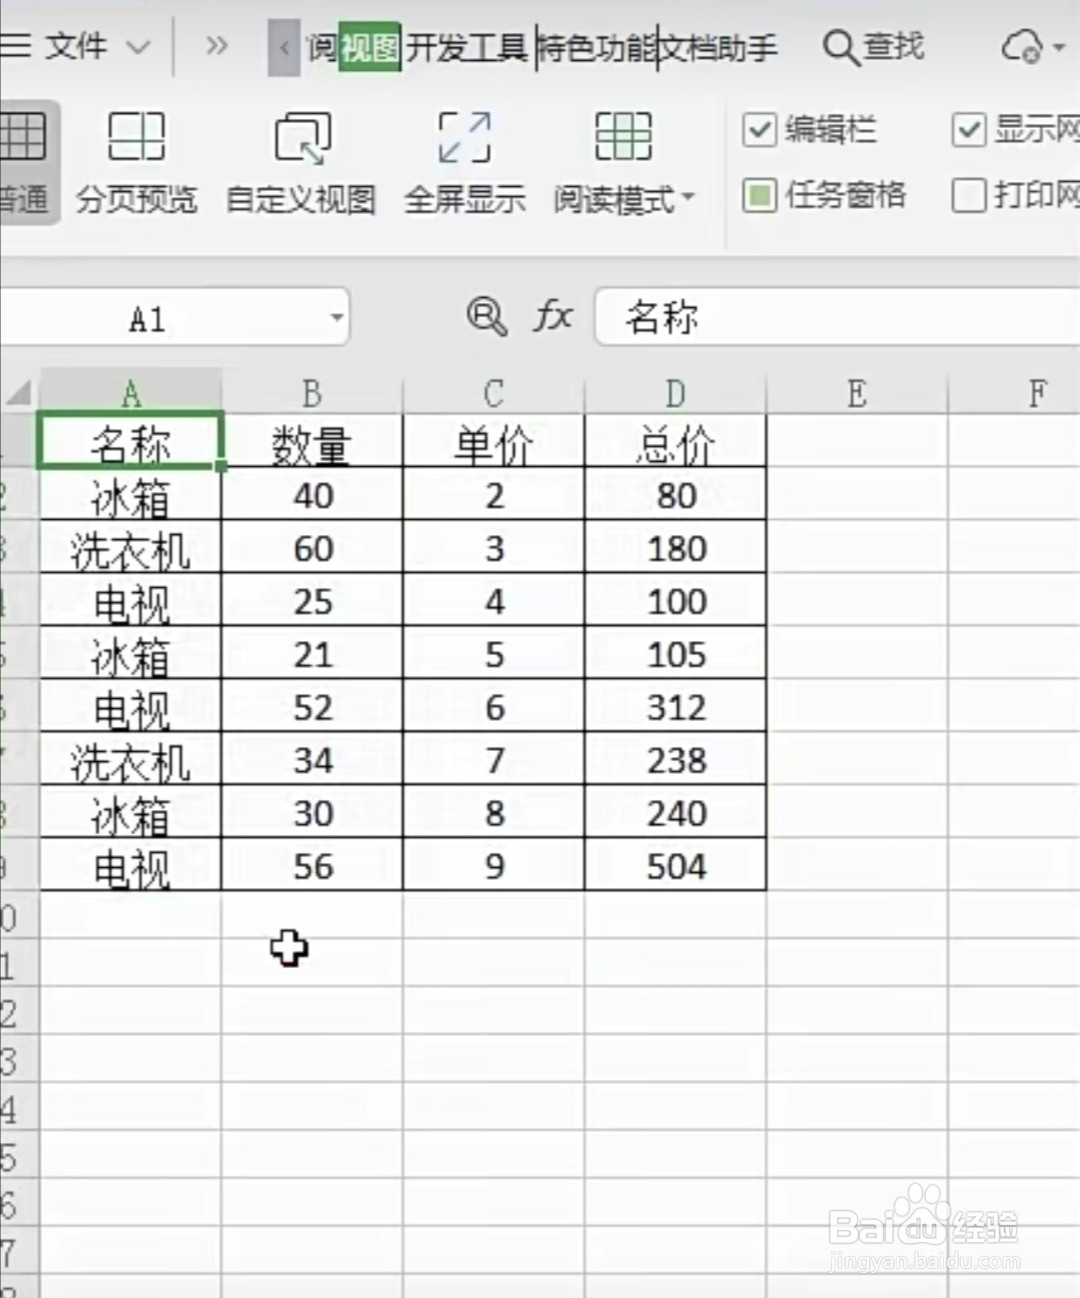This screenshot has height=1298, width=1080.
Task: Enable the 打印网格 print gridlines checkbox
Action: click(x=968, y=197)
